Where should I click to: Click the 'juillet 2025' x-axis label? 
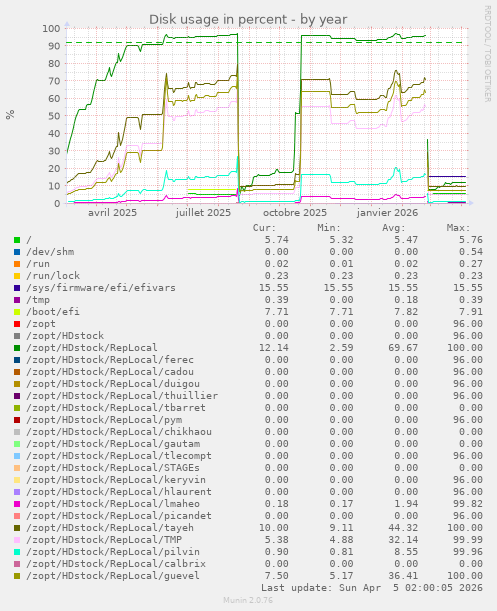click(203, 213)
